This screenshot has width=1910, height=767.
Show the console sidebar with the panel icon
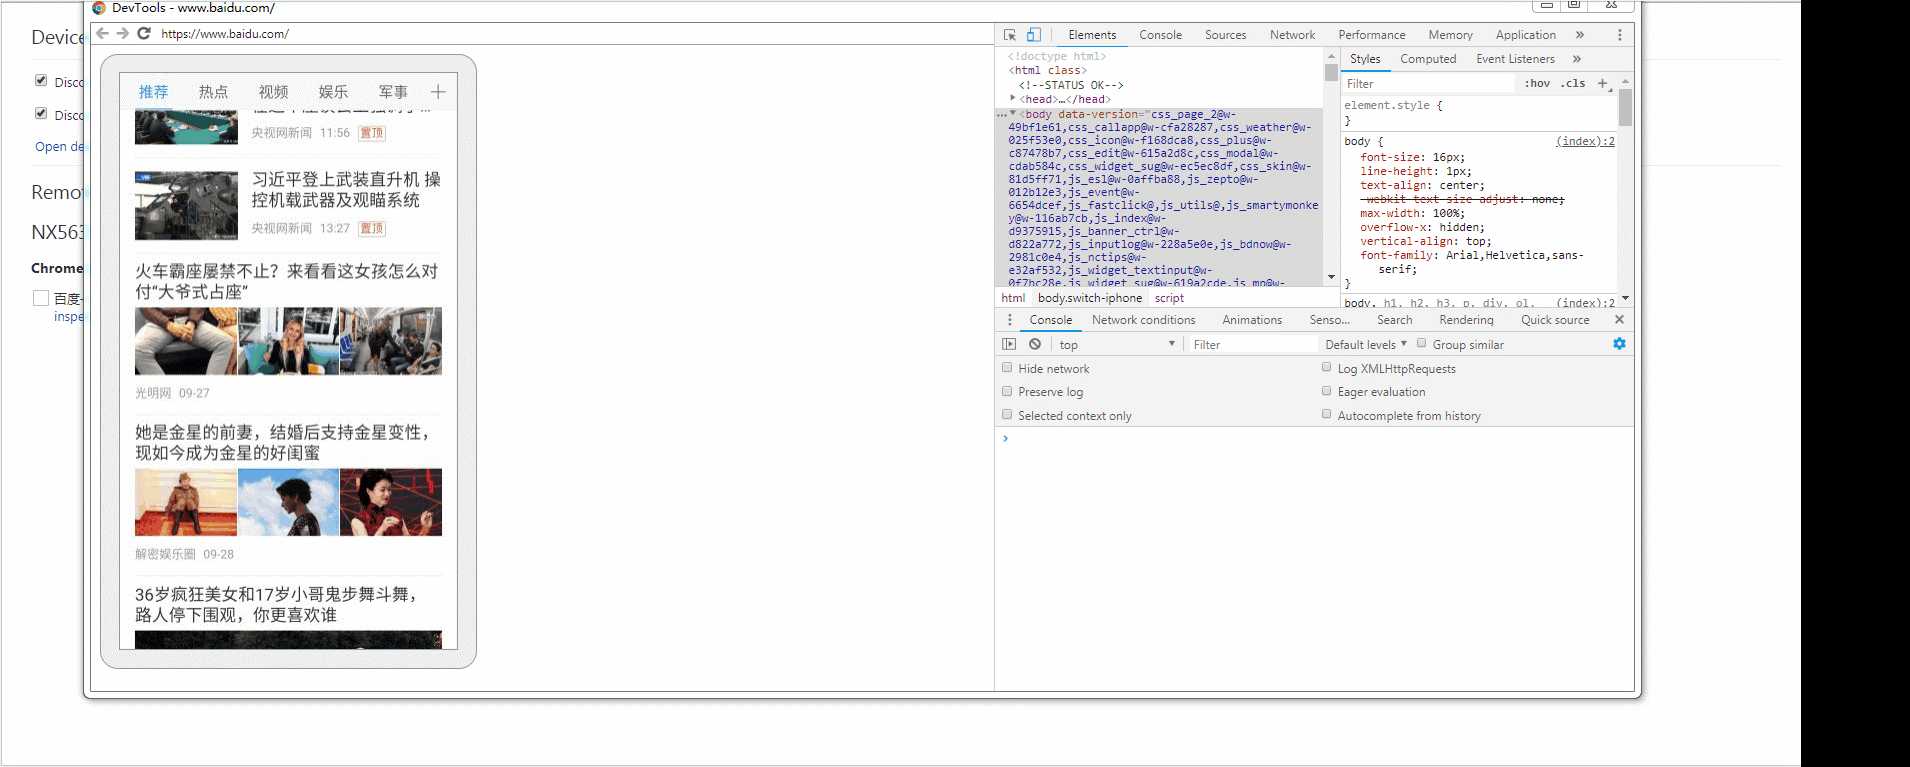click(x=1009, y=344)
